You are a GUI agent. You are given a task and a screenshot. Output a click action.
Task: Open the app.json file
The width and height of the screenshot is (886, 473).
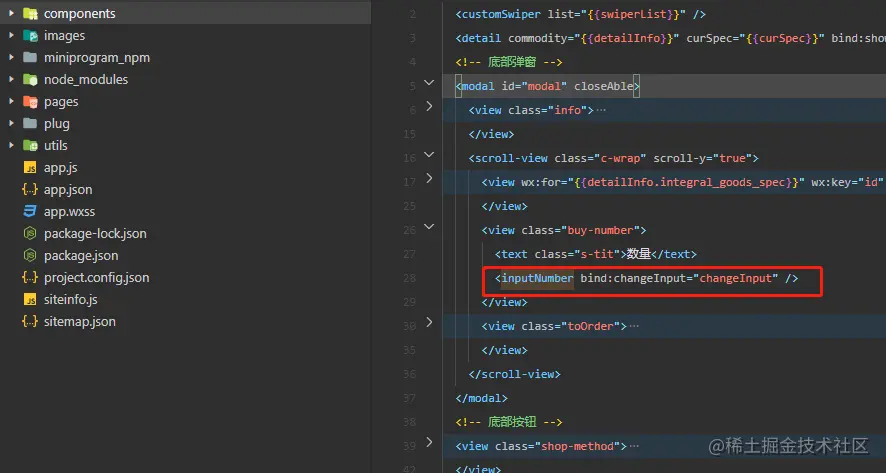(x=68, y=189)
